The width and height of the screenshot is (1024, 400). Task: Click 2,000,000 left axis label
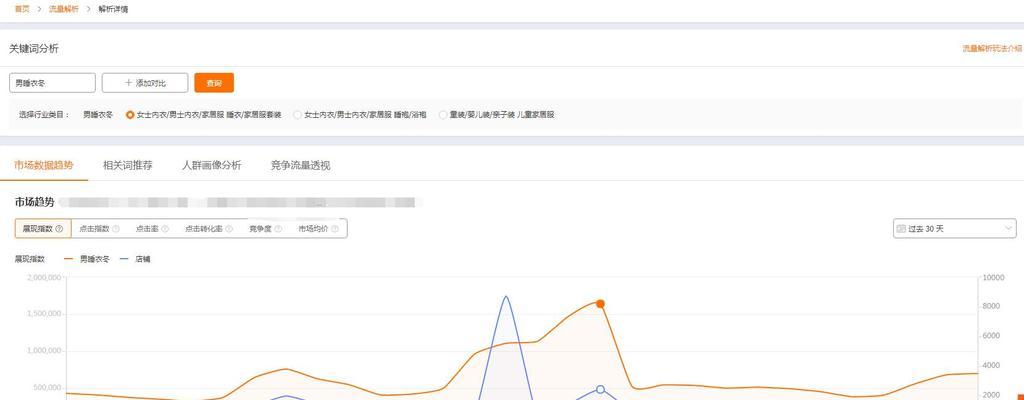[44, 278]
